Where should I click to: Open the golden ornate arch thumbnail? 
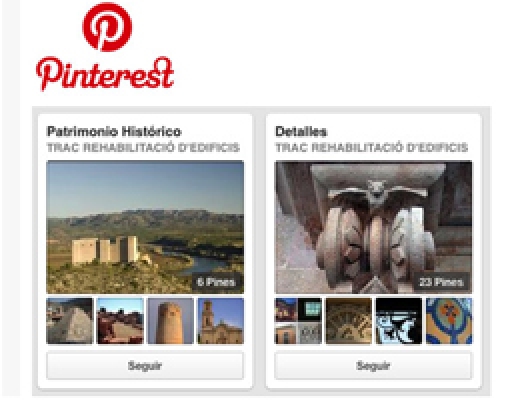click(x=349, y=321)
